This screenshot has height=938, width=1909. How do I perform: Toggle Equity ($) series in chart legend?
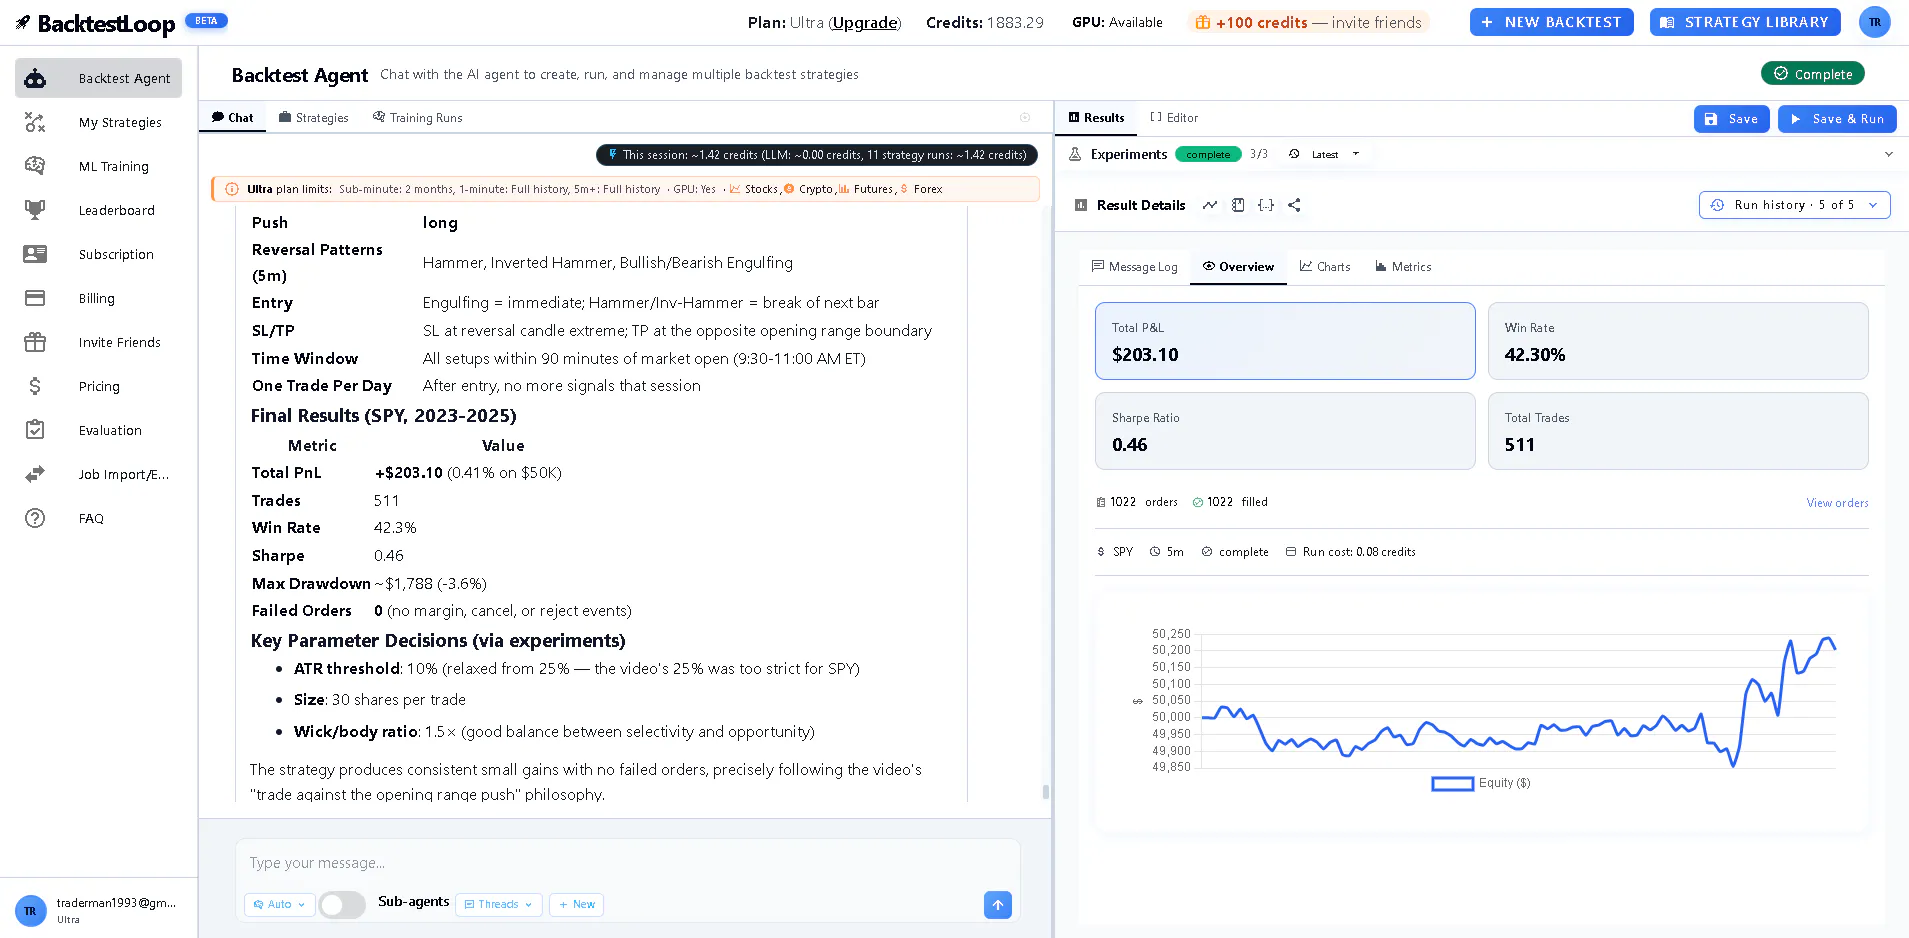(1481, 783)
